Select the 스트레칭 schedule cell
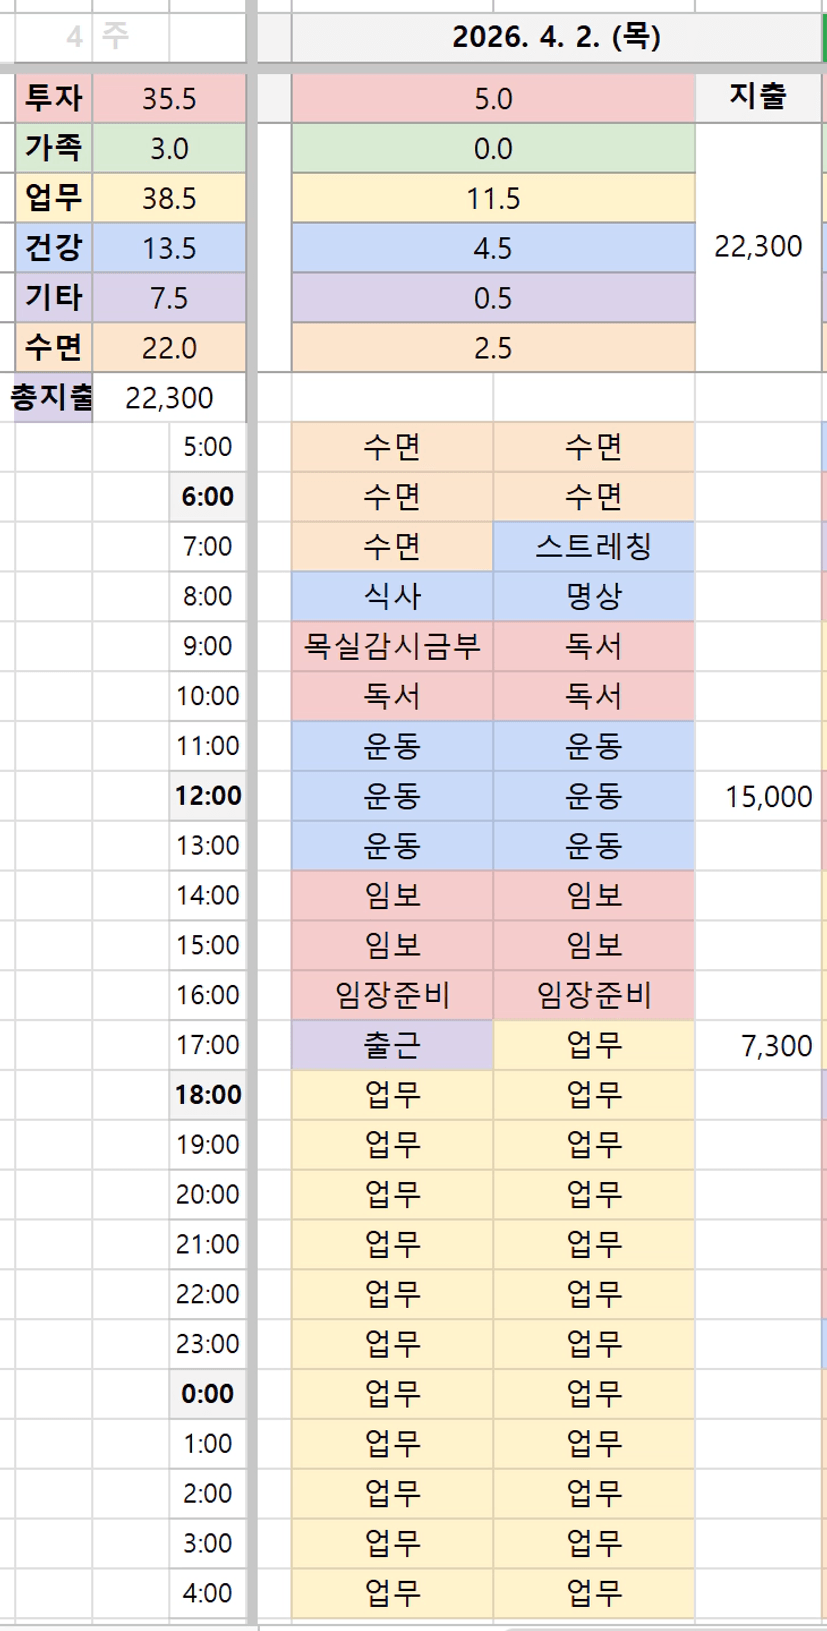827x1631 pixels. [594, 547]
